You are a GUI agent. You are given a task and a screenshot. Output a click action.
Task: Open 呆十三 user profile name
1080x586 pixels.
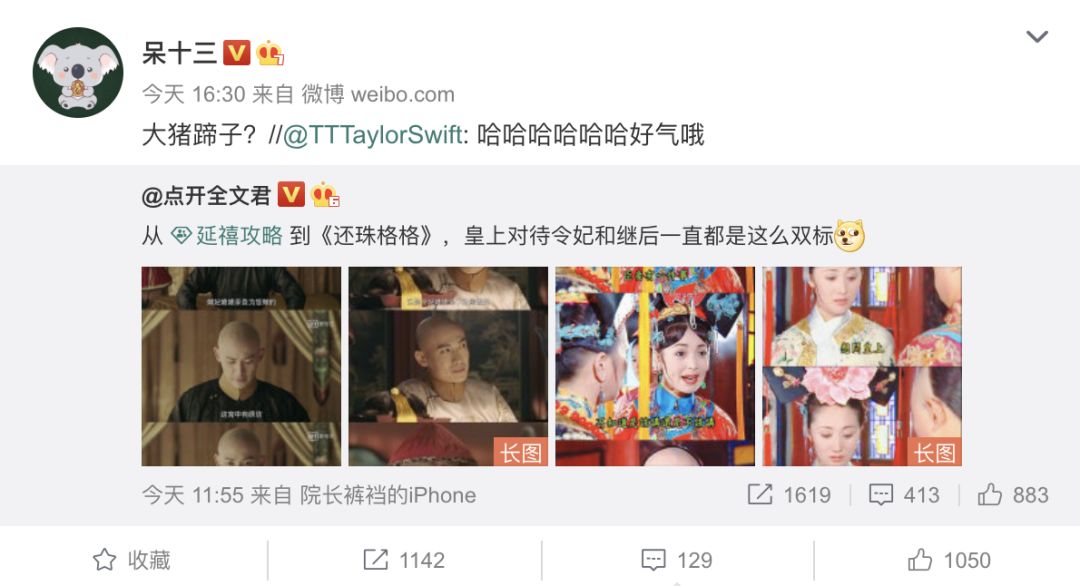(179, 53)
